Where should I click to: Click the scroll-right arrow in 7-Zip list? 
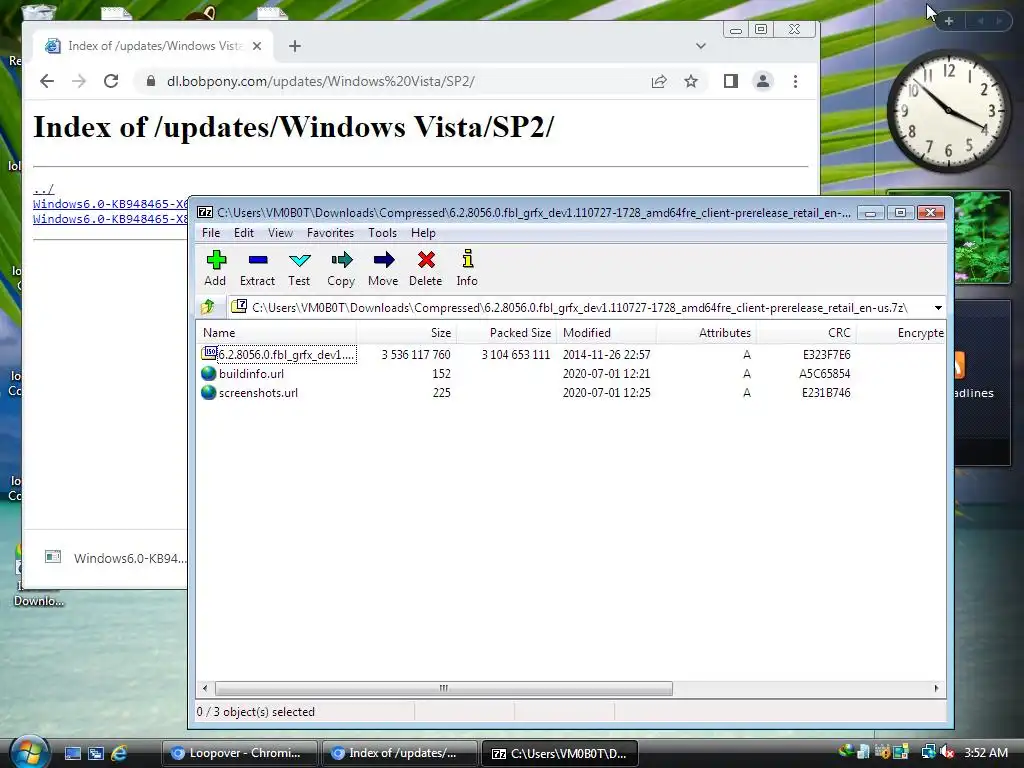pyautogui.click(x=936, y=688)
